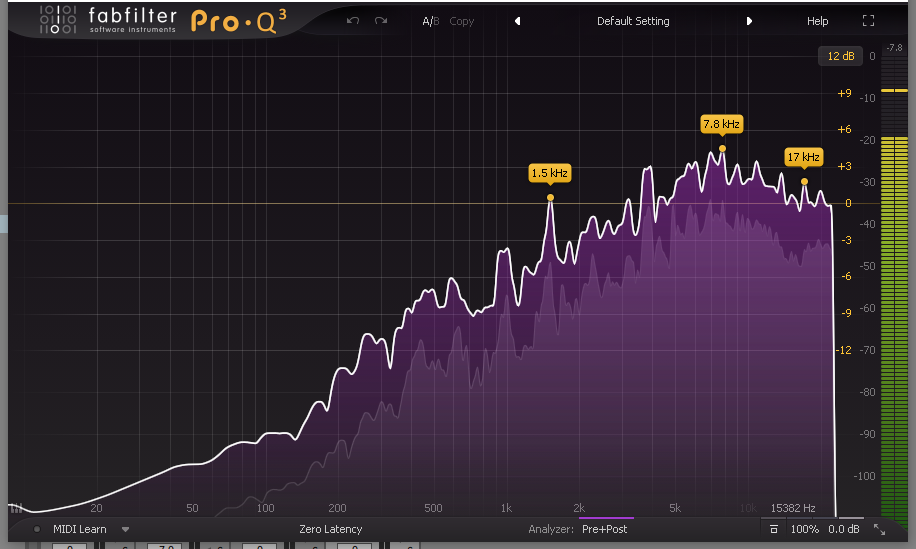The image size is (916, 549).
Task: Click the -50 analyzer scale label
Action: pyautogui.click(x=867, y=266)
